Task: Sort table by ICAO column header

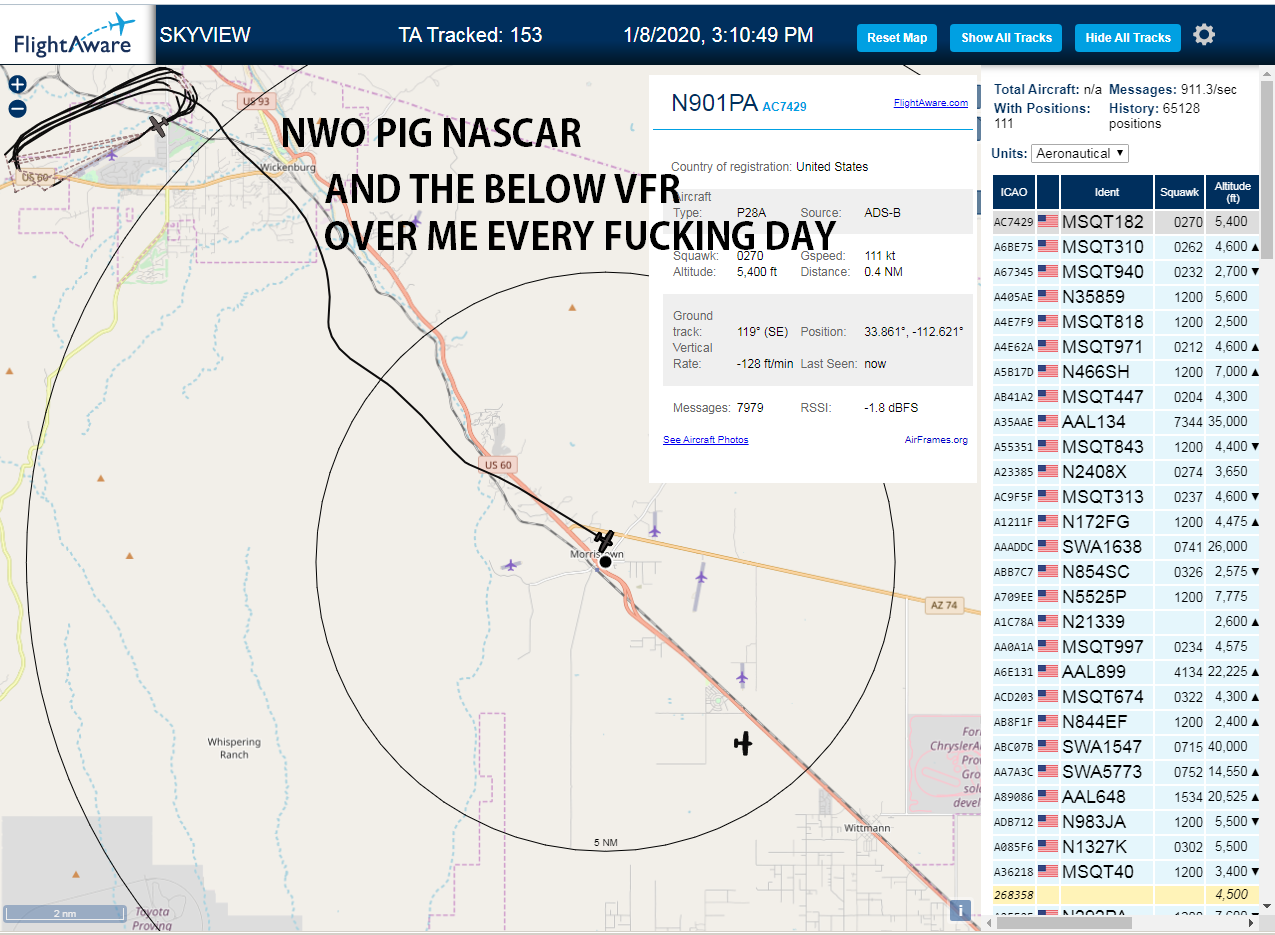Action: coord(1013,191)
